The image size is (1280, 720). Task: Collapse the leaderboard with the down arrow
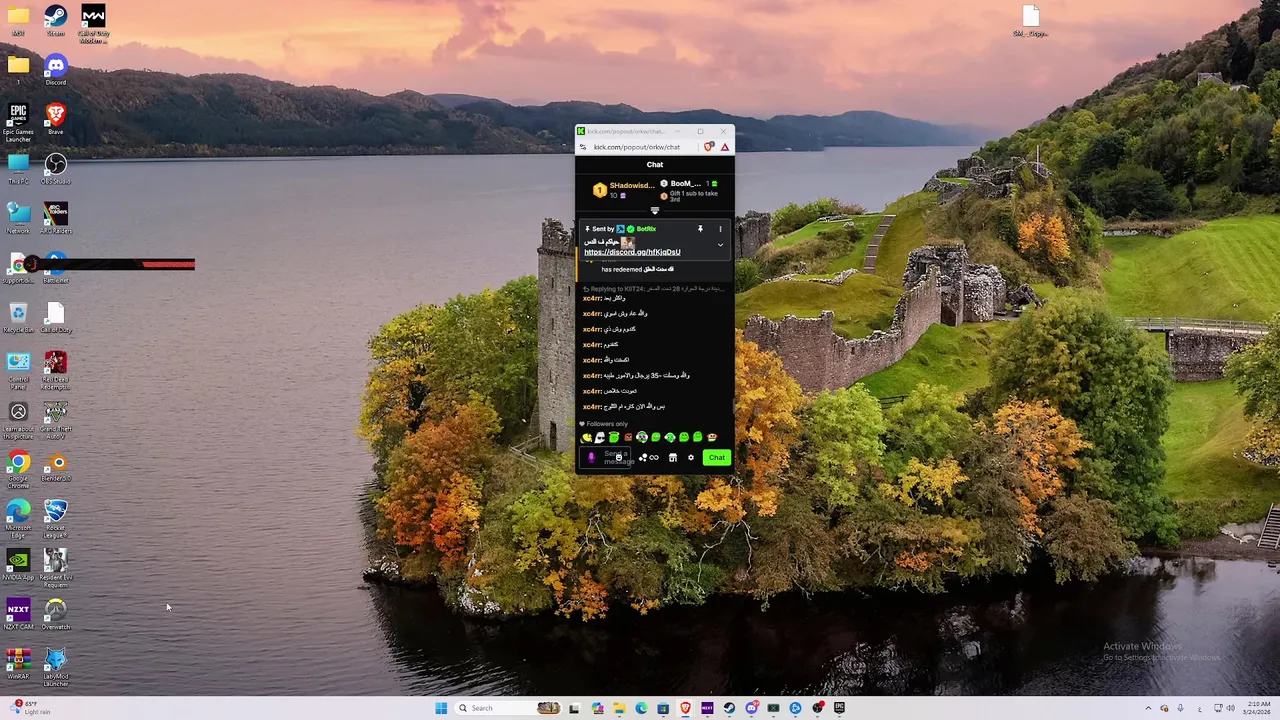click(655, 211)
